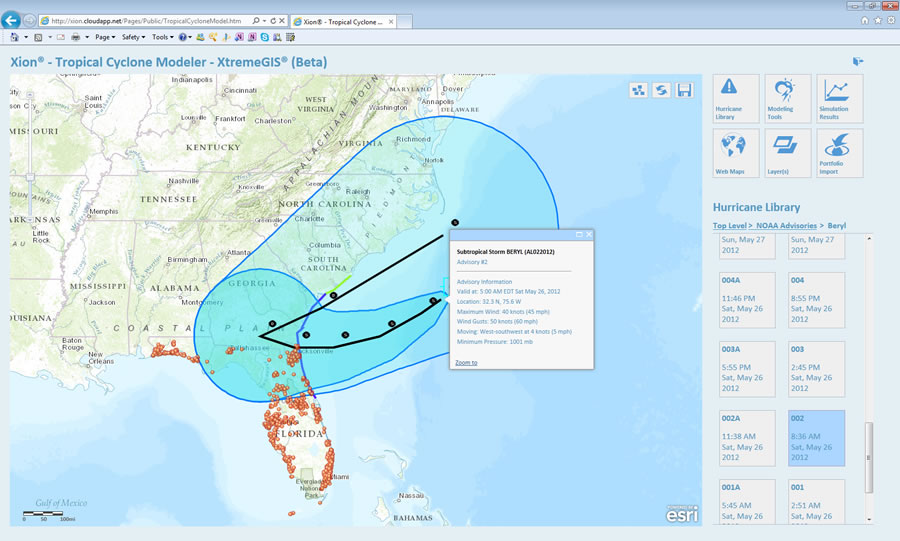
Task: Open the Modeling Tools tile
Action: click(788, 98)
